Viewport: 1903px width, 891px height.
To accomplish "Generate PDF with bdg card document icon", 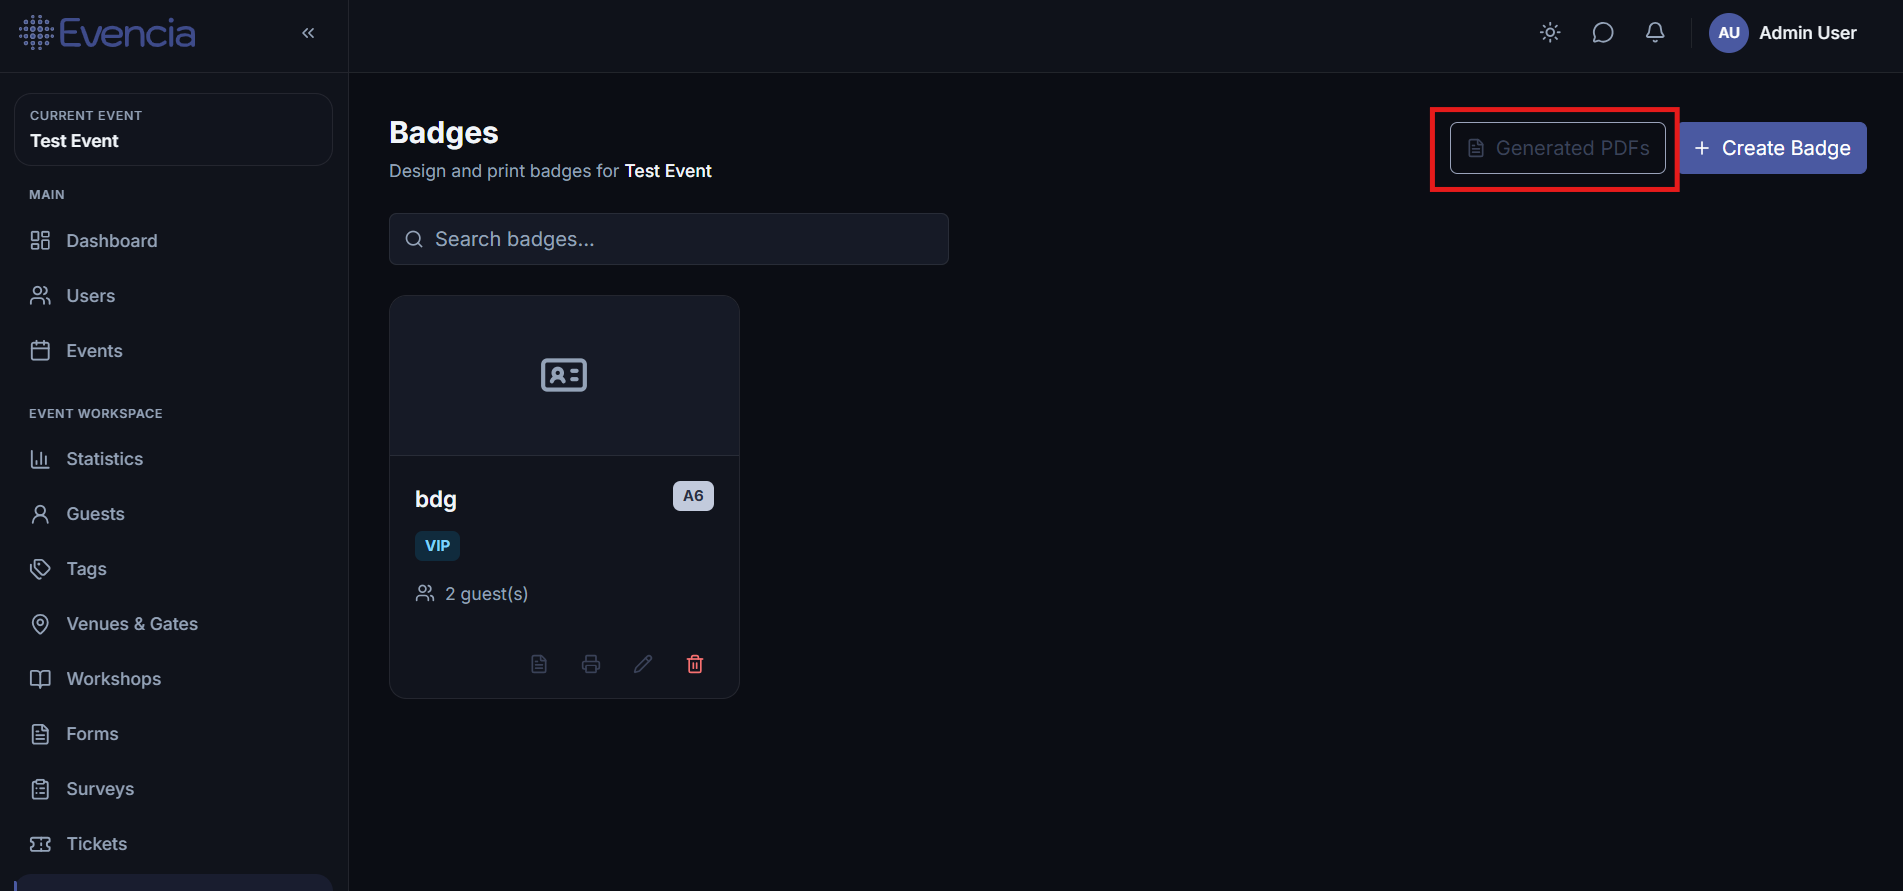I will click(x=539, y=664).
